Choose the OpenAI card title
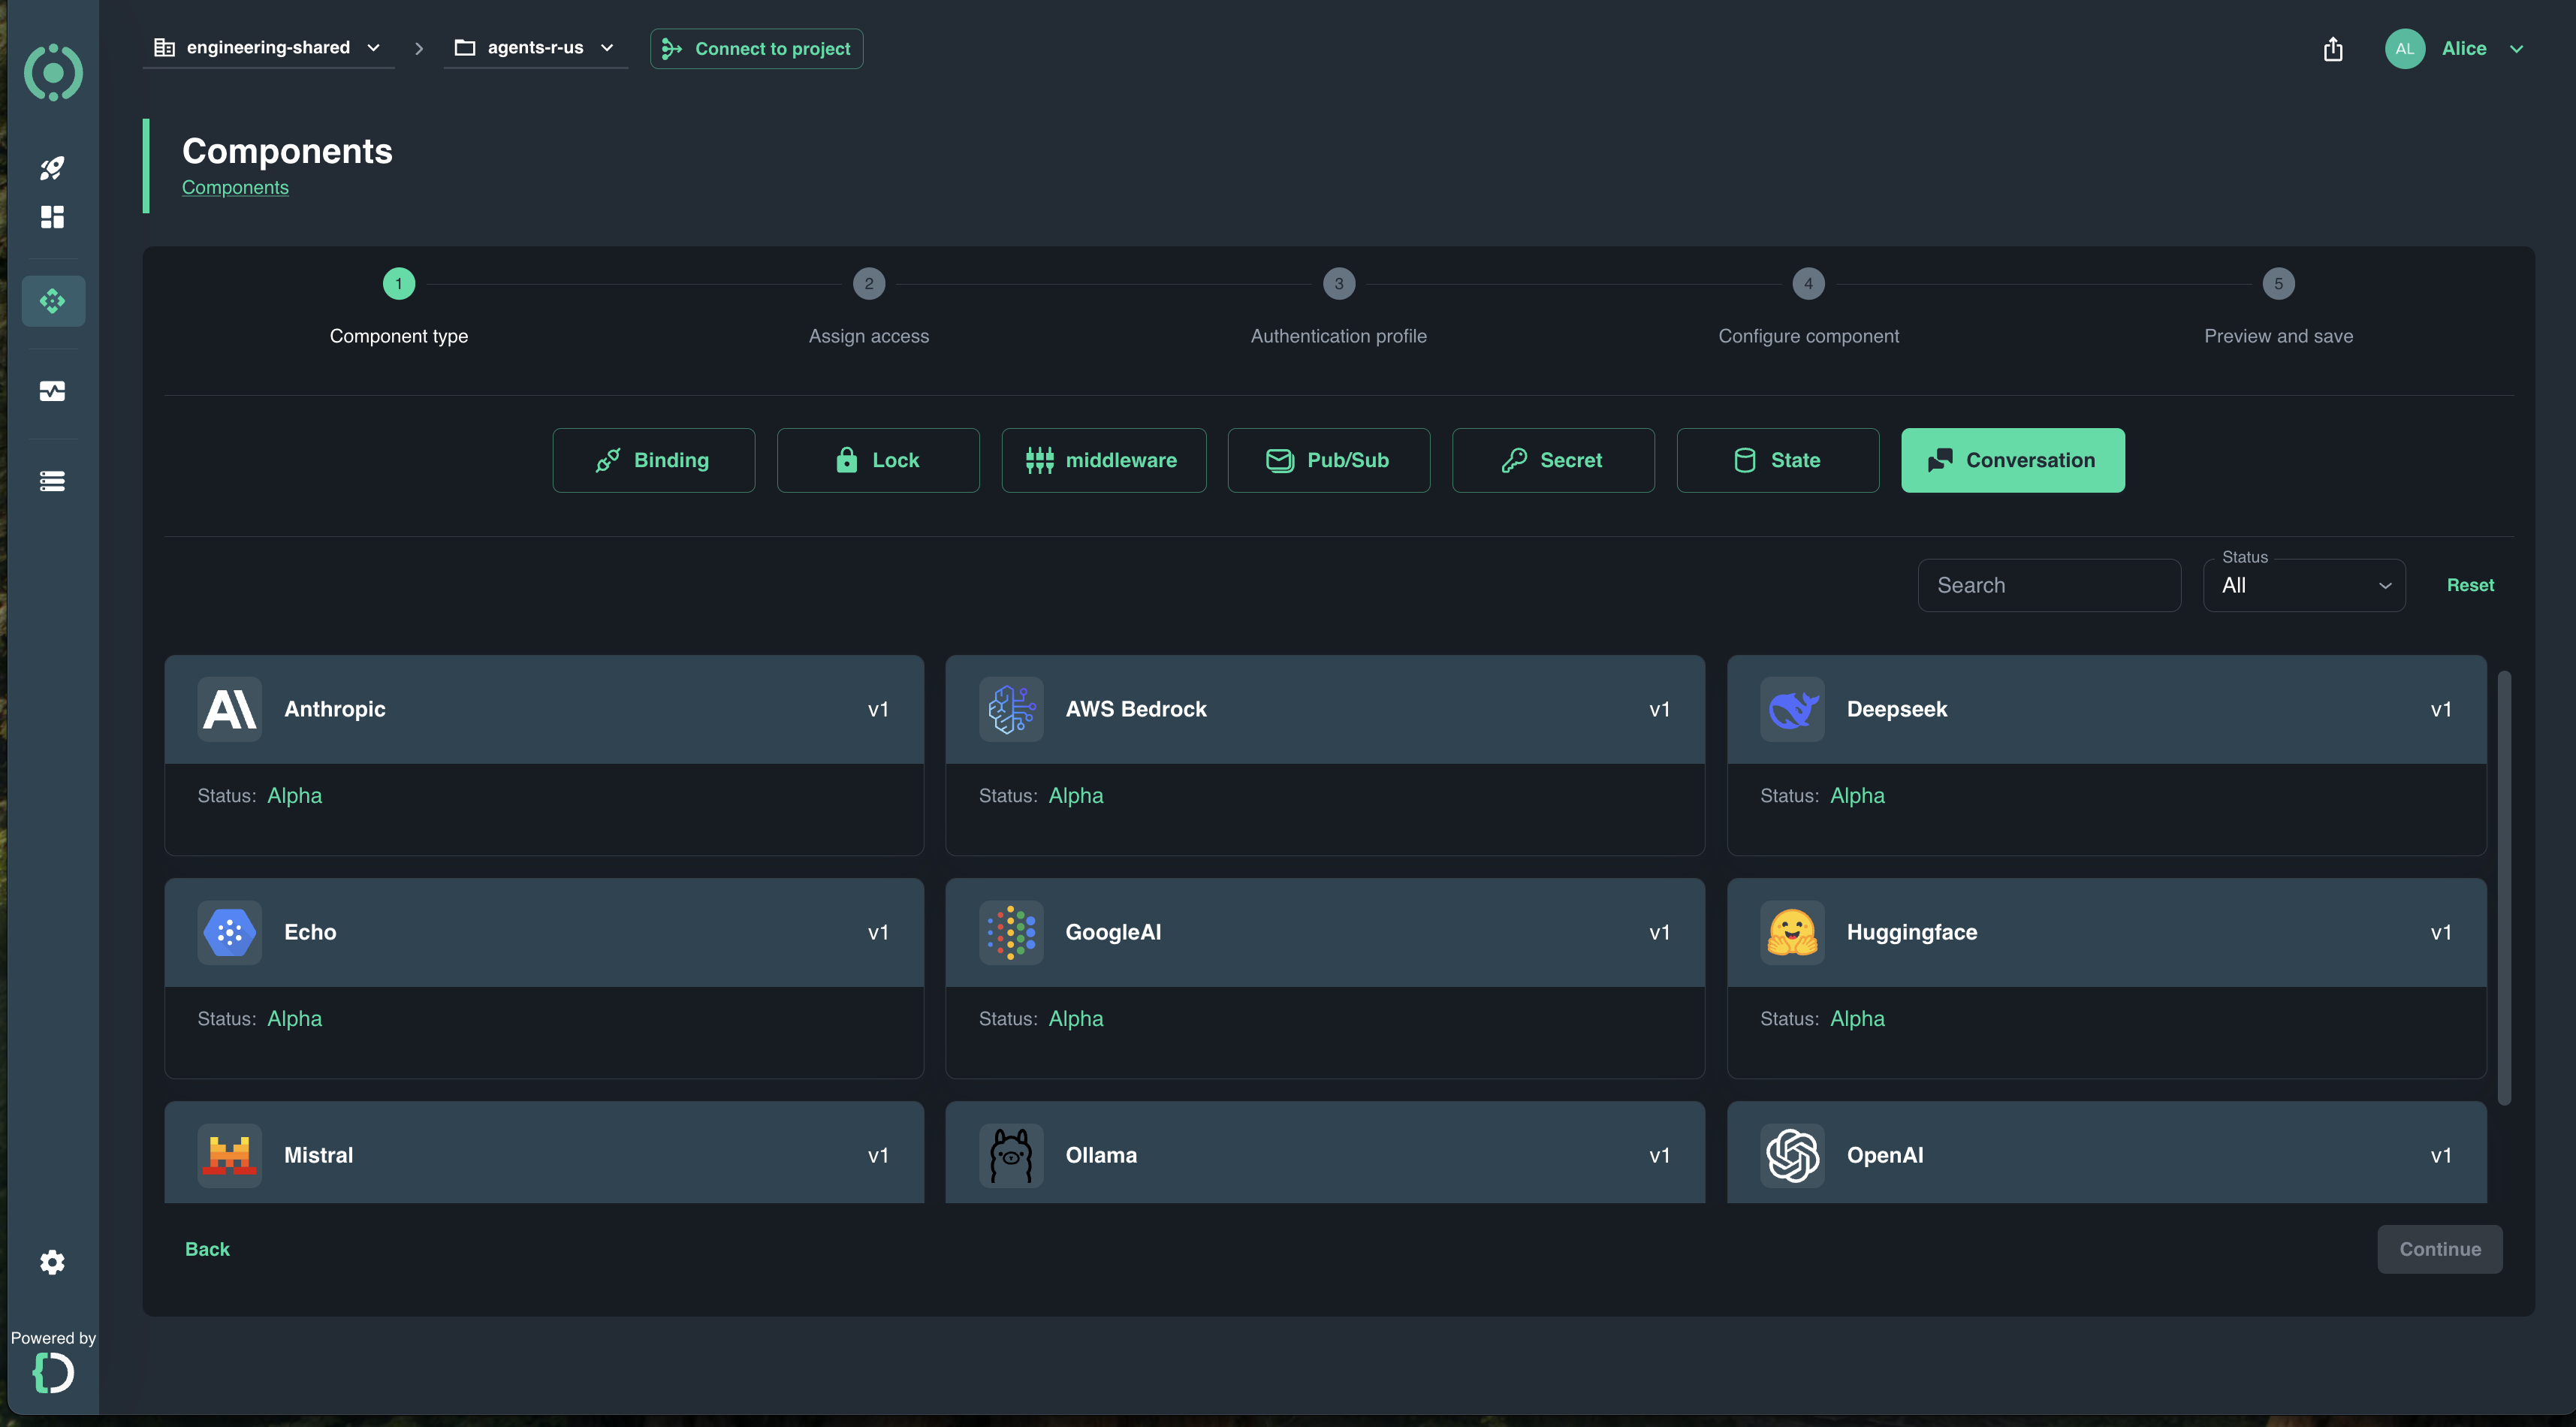 (x=1884, y=1155)
